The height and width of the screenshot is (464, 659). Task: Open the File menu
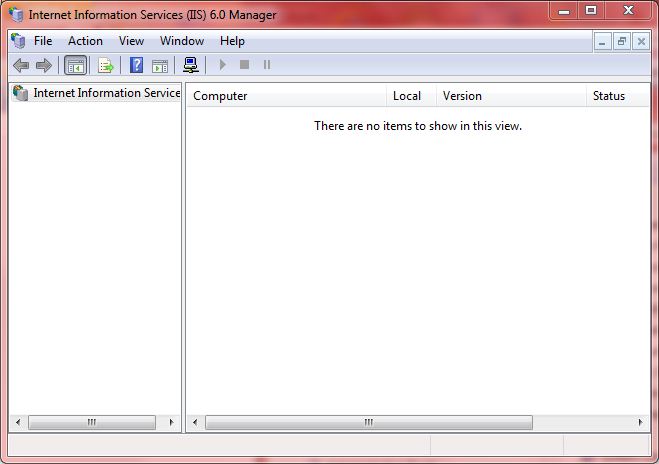(43, 41)
